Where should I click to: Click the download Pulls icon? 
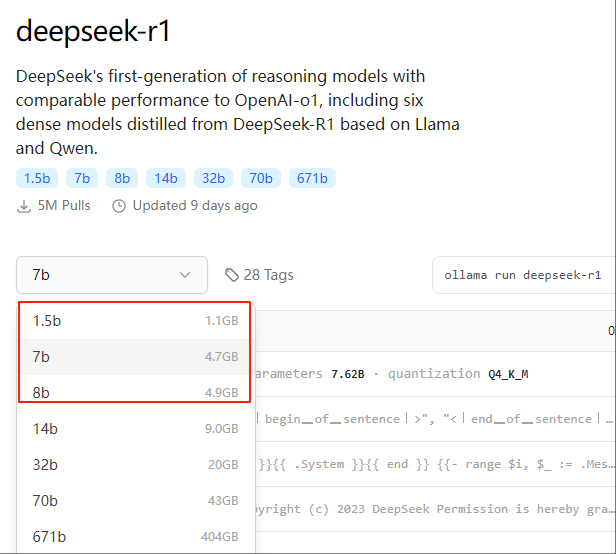pyautogui.click(x=24, y=206)
